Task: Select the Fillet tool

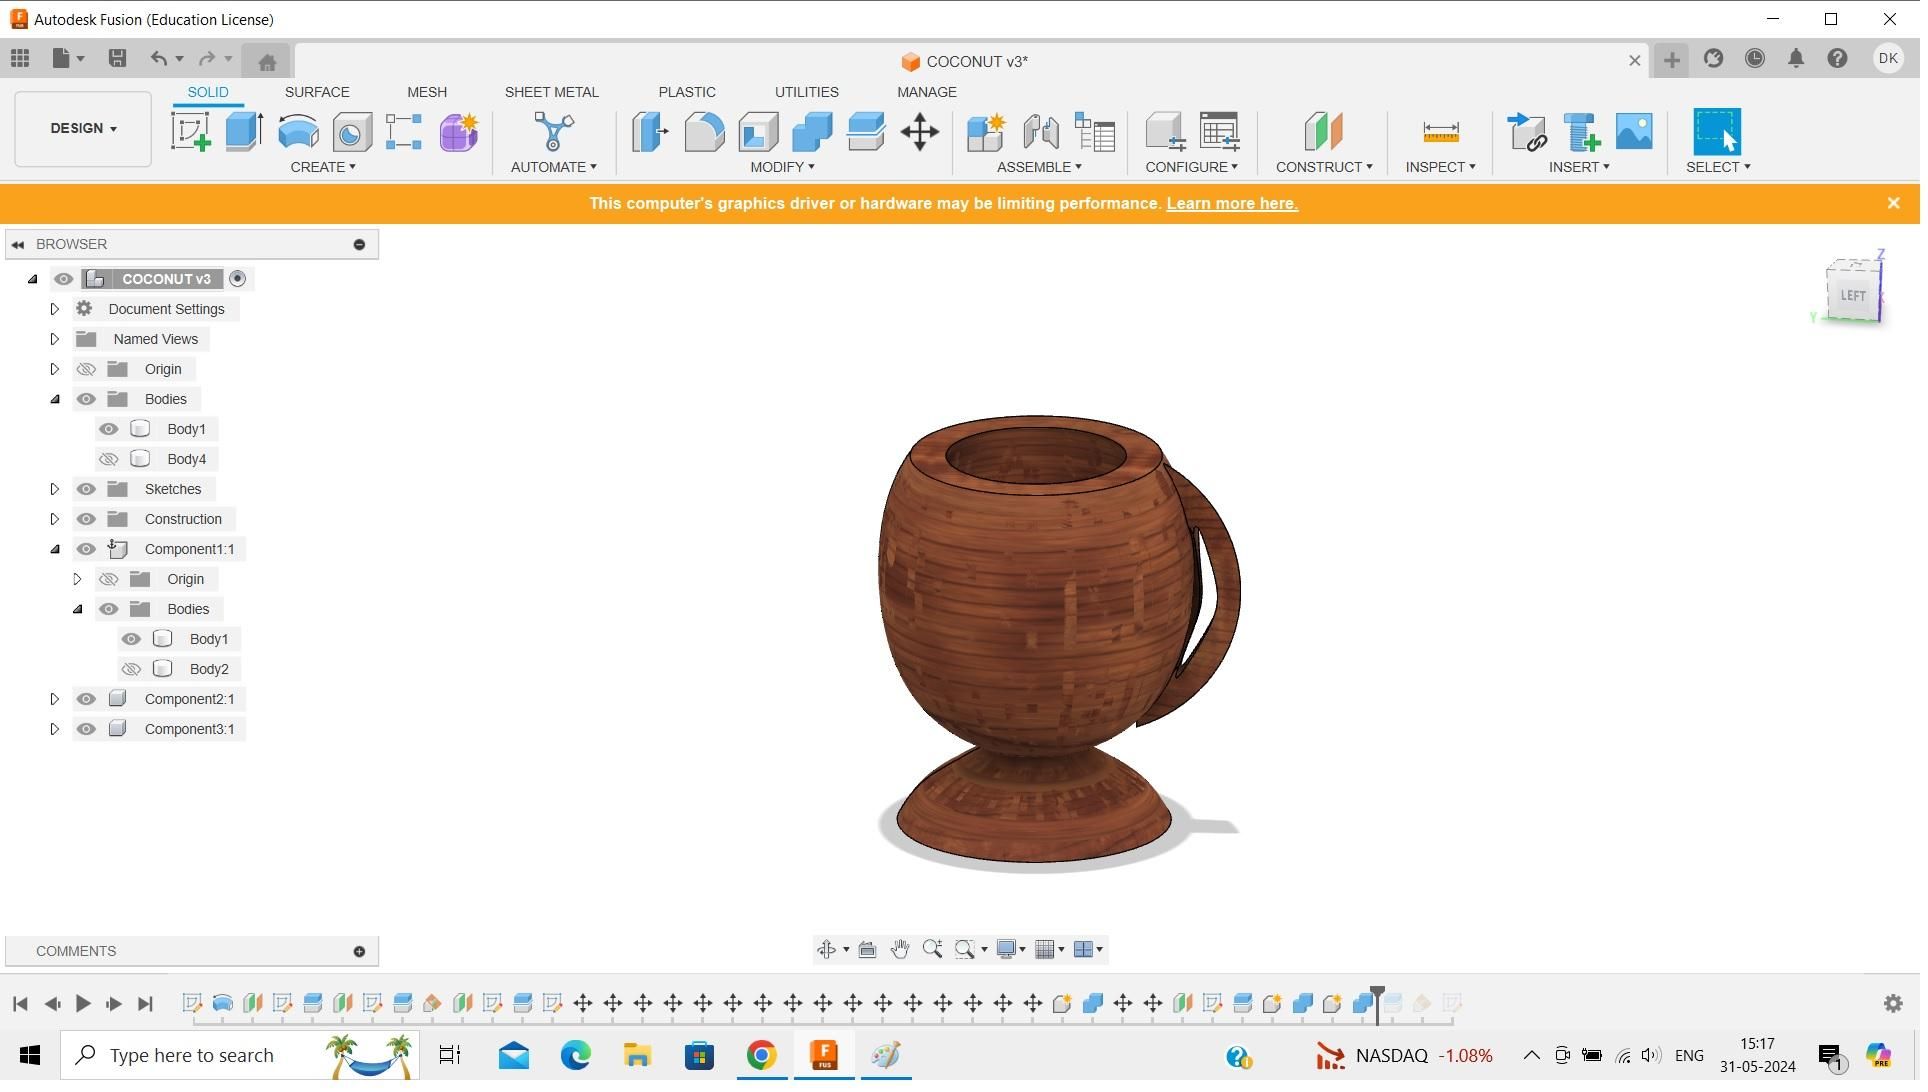Action: tap(704, 132)
